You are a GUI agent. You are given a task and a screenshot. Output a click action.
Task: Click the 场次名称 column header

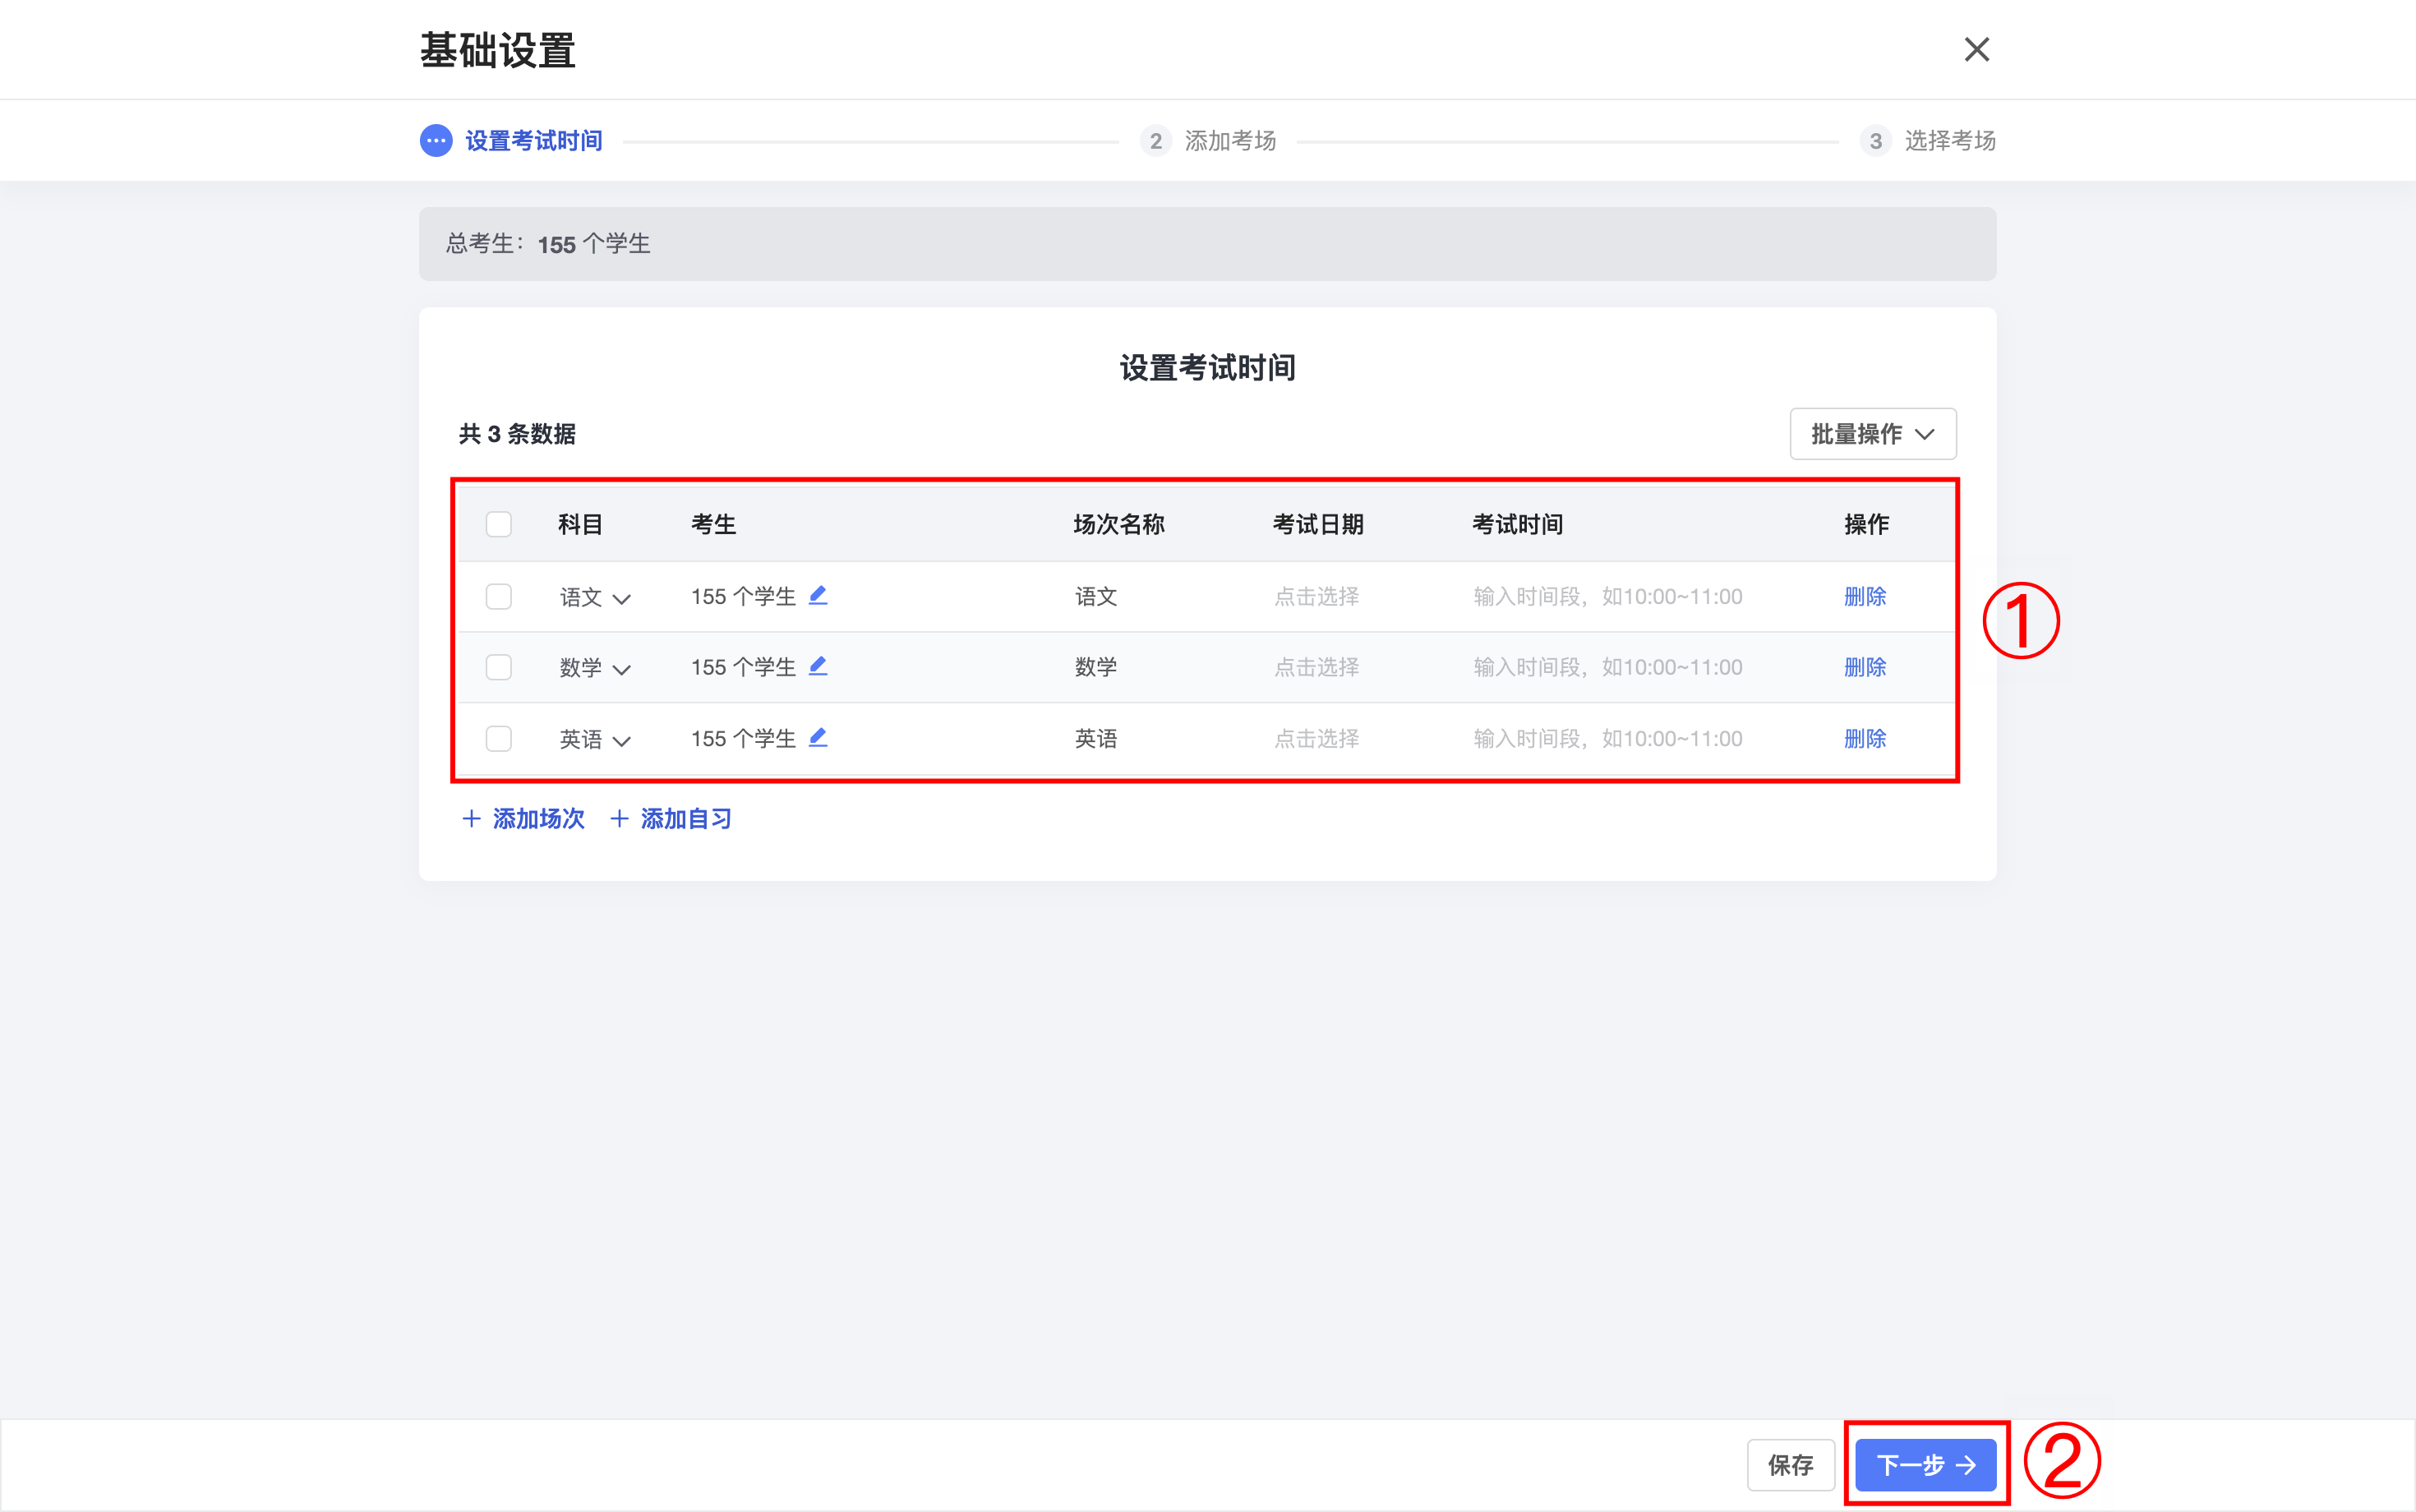1119,524
